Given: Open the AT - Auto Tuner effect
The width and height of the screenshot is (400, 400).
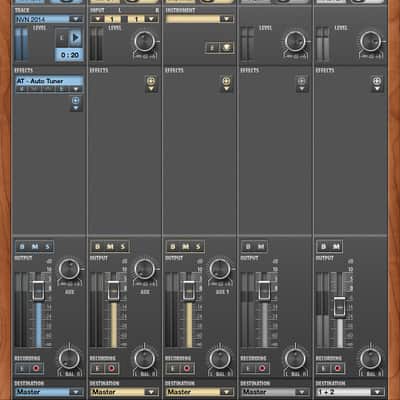Looking at the screenshot, I should click(49, 81).
